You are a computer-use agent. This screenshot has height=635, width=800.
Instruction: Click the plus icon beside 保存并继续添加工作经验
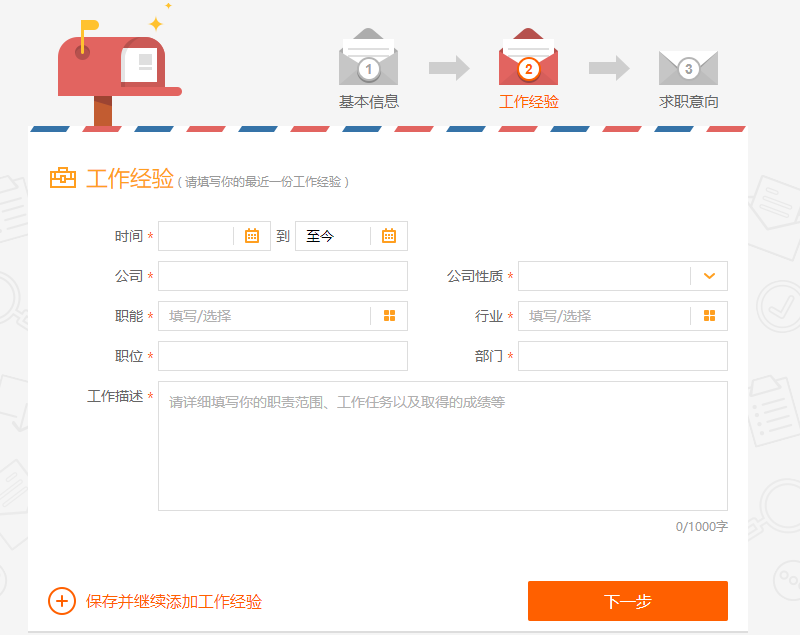(x=61, y=601)
